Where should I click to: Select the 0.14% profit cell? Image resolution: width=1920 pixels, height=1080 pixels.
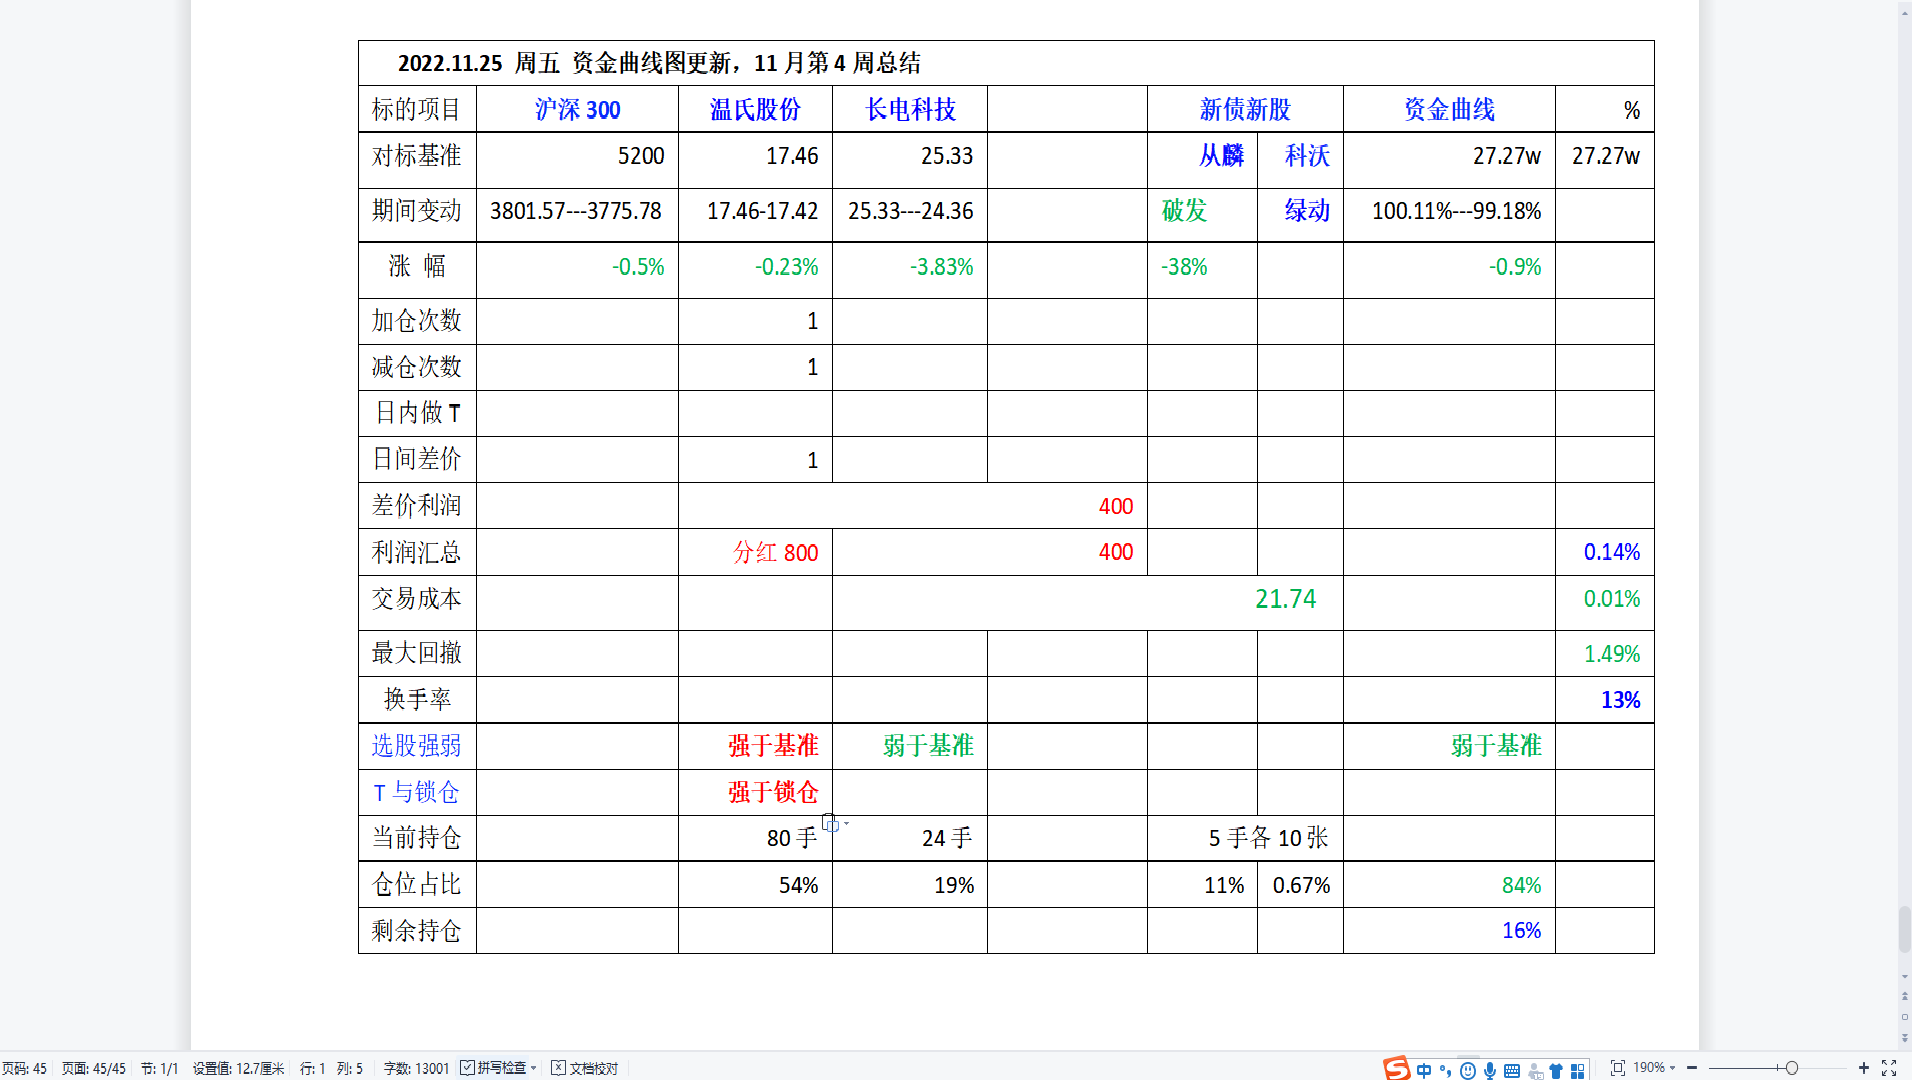[1605, 552]
